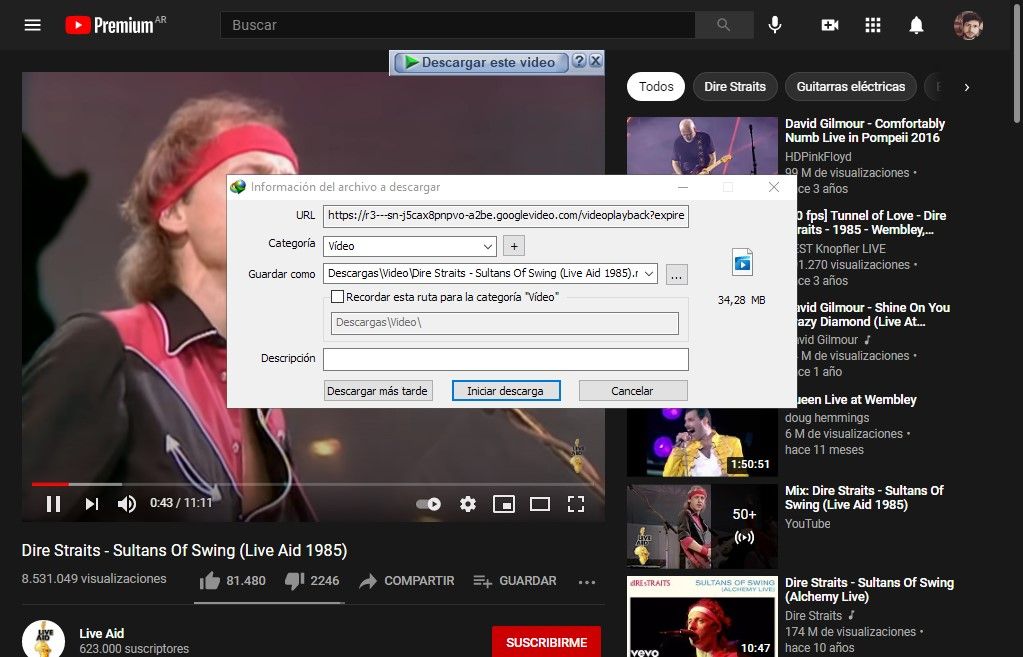1023x657 pixels.
Task: Expand the Categoría dropdown
Action: tap(488, 246)
